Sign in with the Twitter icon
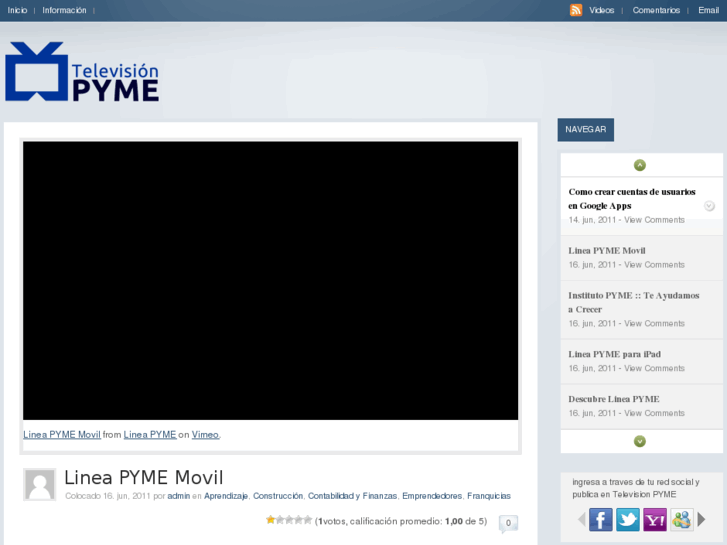This screenshot has width=727, height=545. coord(627,519)
